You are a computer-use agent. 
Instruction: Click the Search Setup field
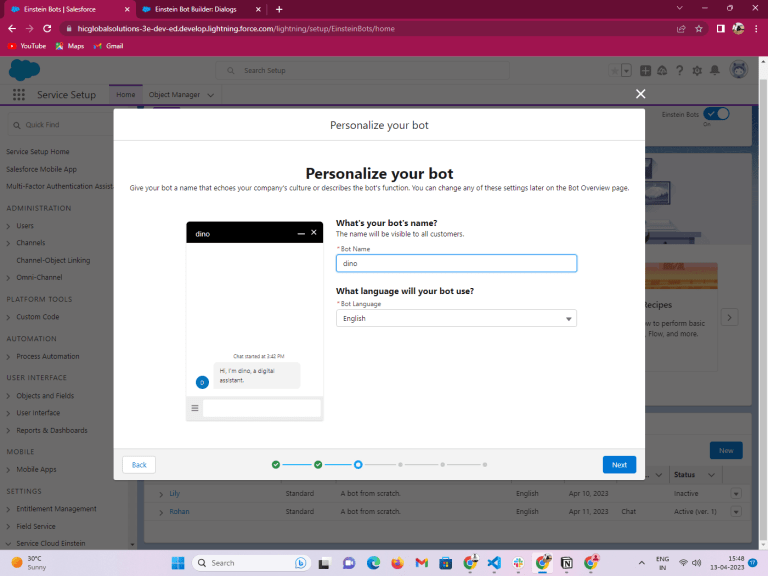362,71
